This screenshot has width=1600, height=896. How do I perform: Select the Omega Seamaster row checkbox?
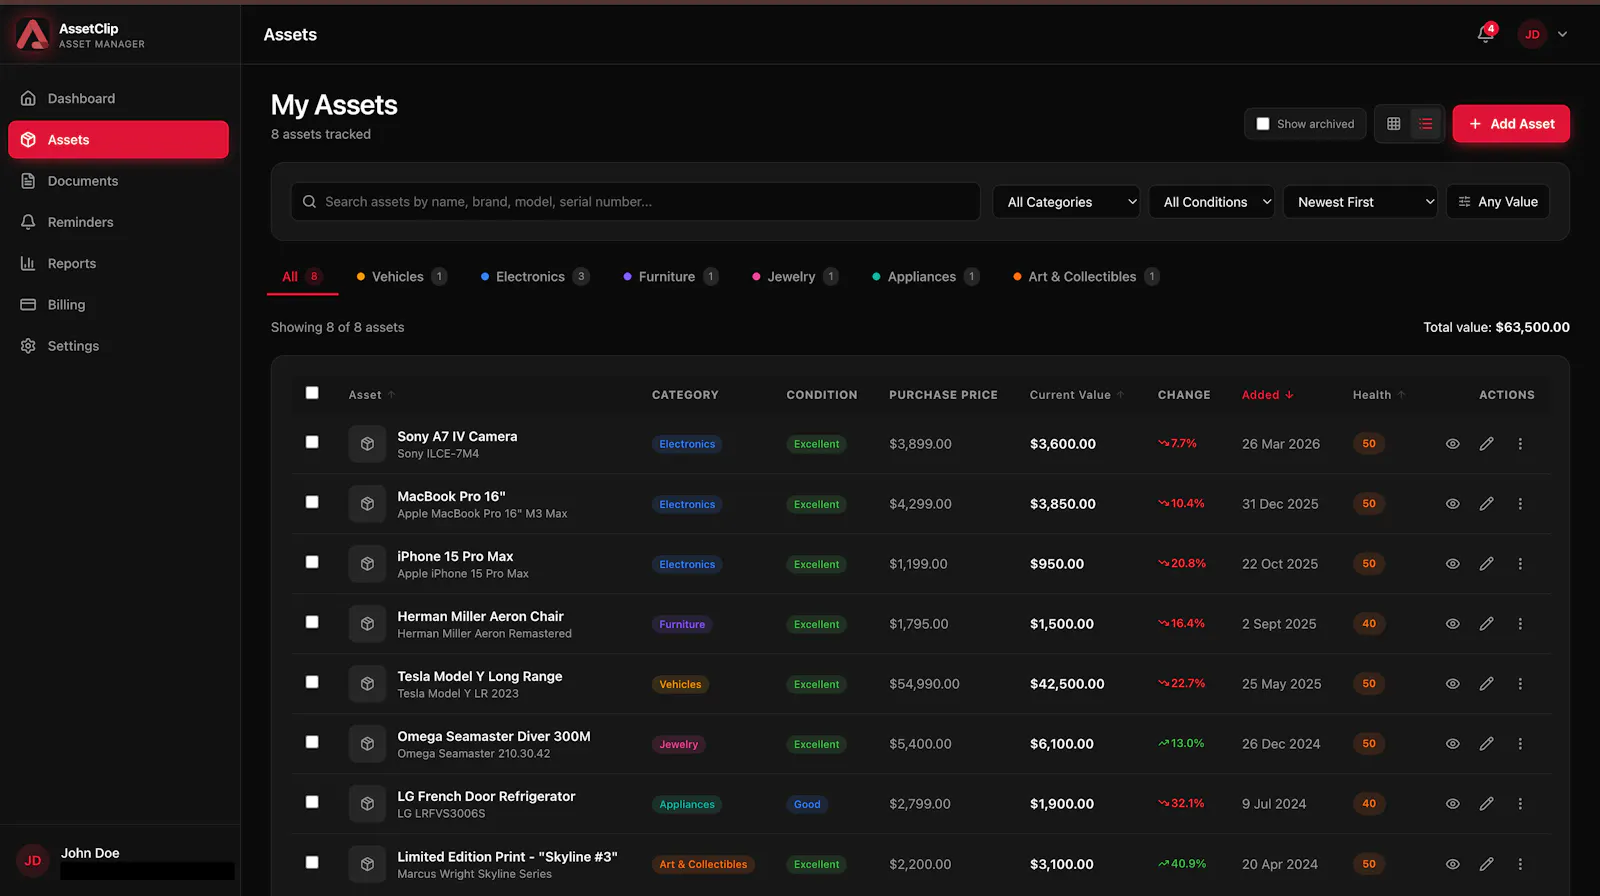click(x=312, y=742)
